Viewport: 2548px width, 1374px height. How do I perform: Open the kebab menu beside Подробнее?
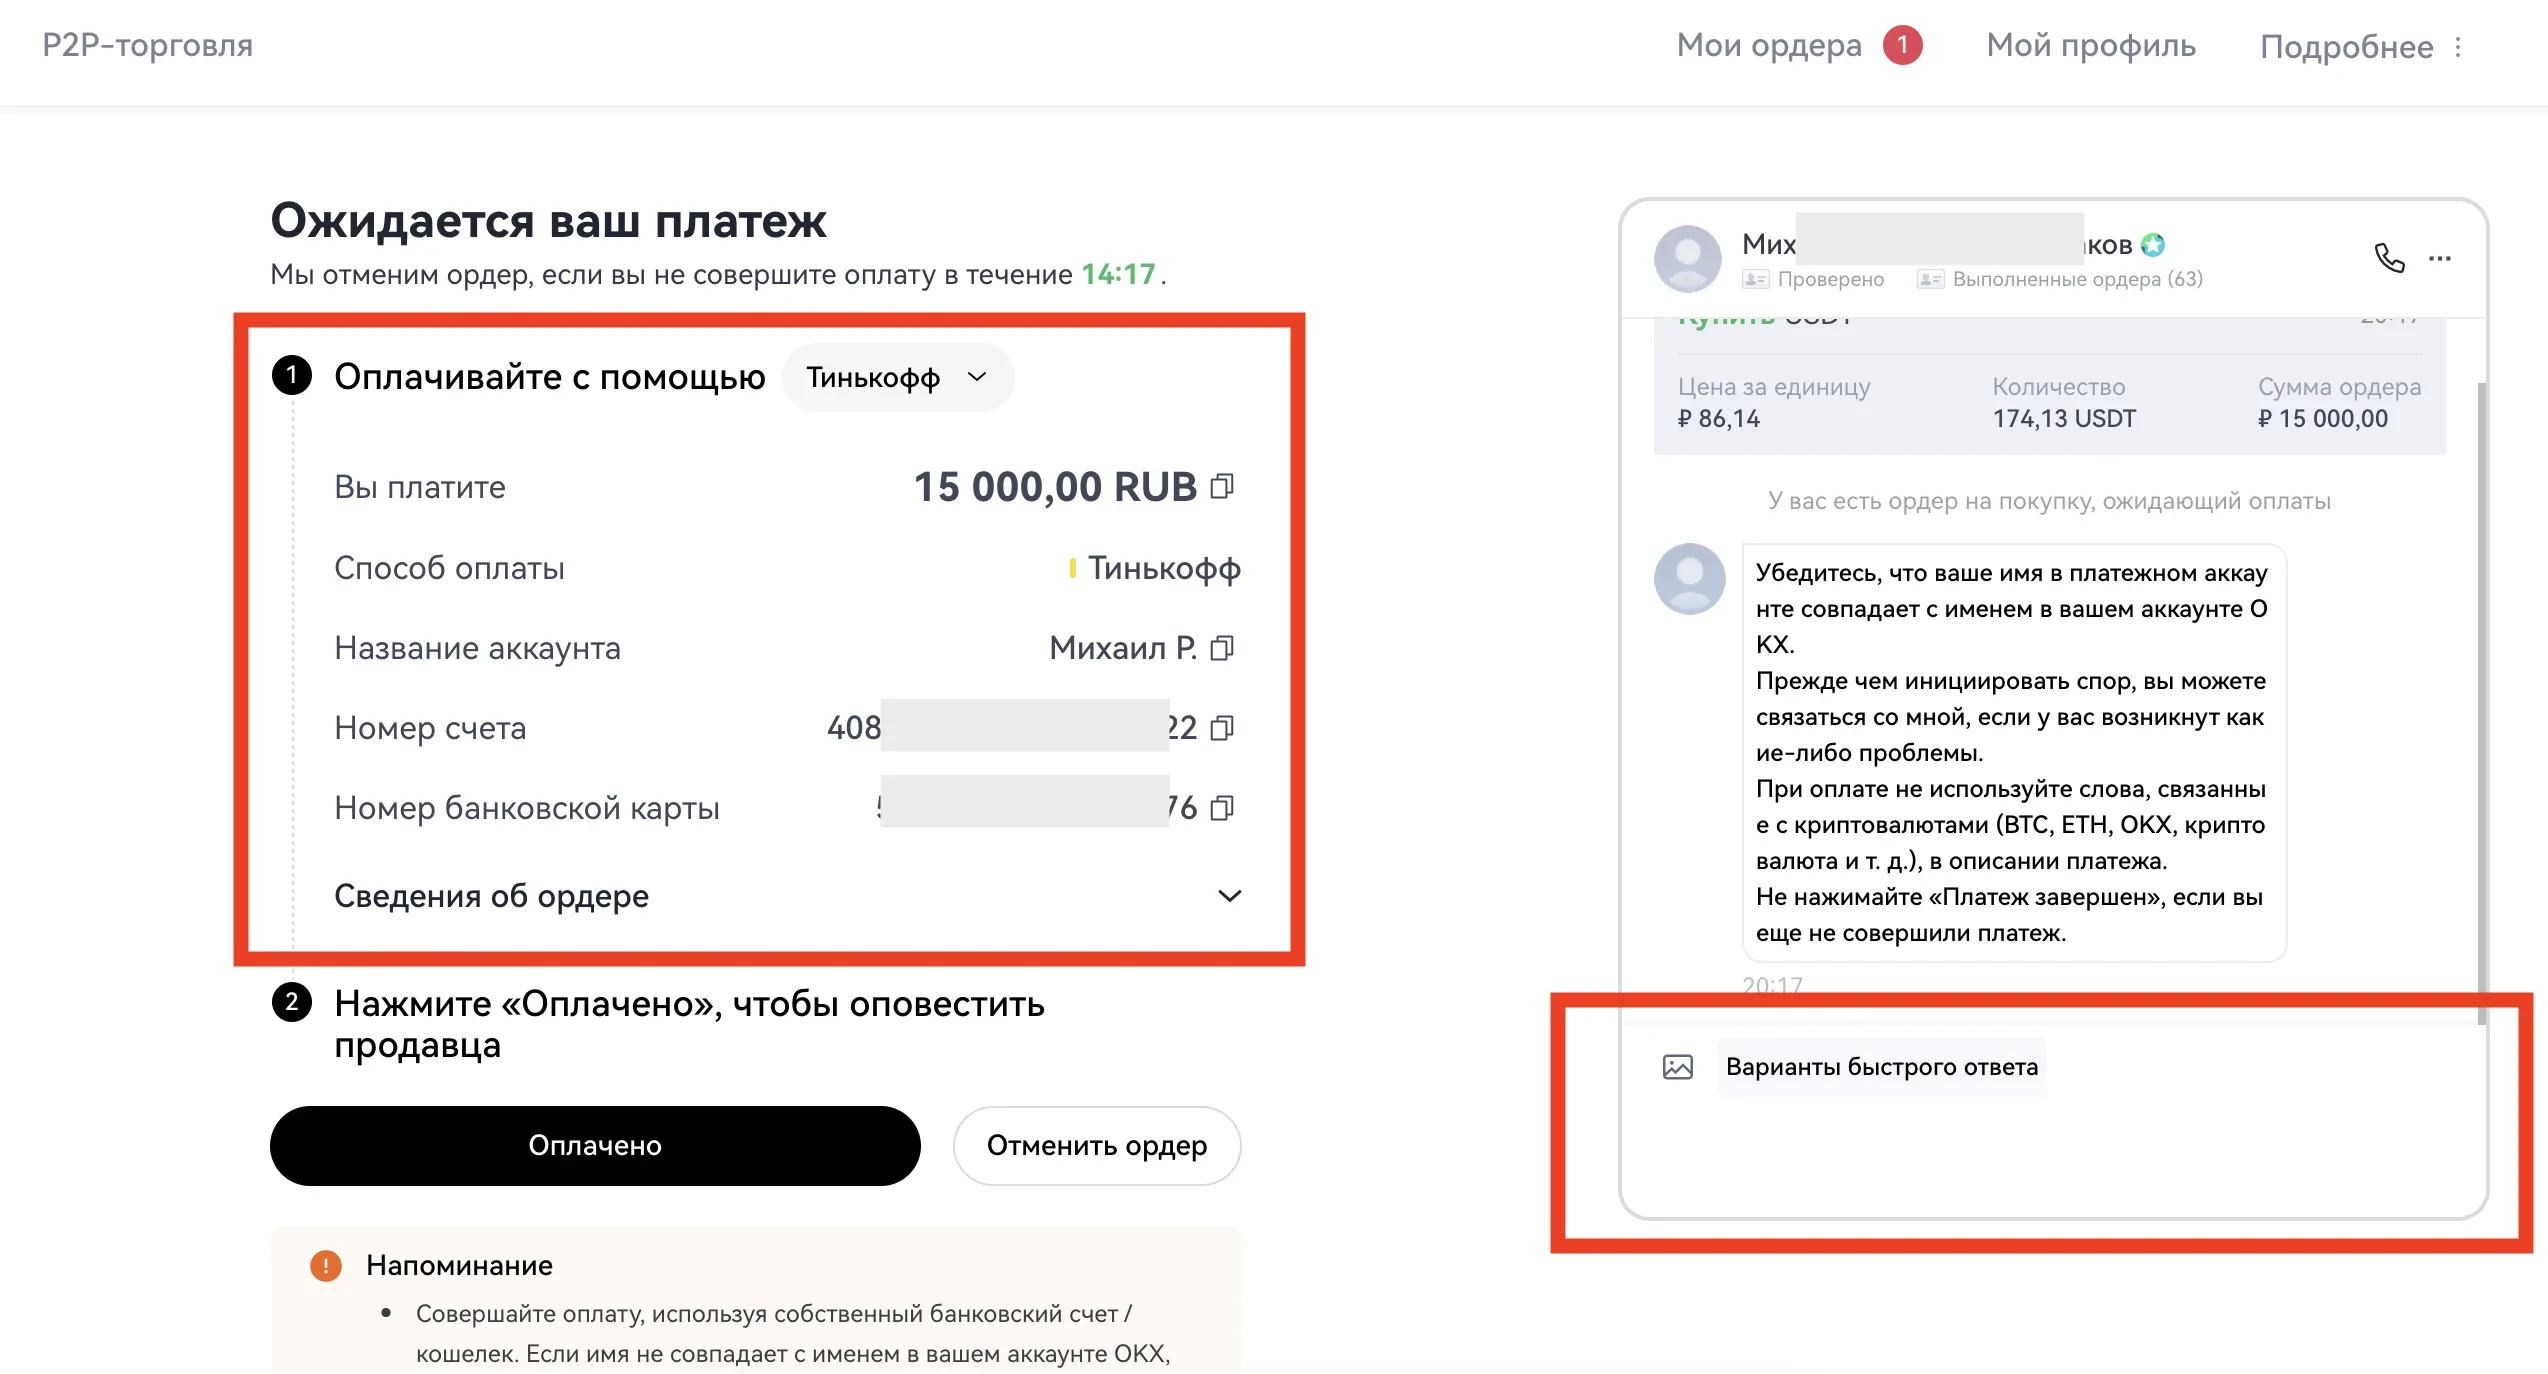coord(2461,46)
